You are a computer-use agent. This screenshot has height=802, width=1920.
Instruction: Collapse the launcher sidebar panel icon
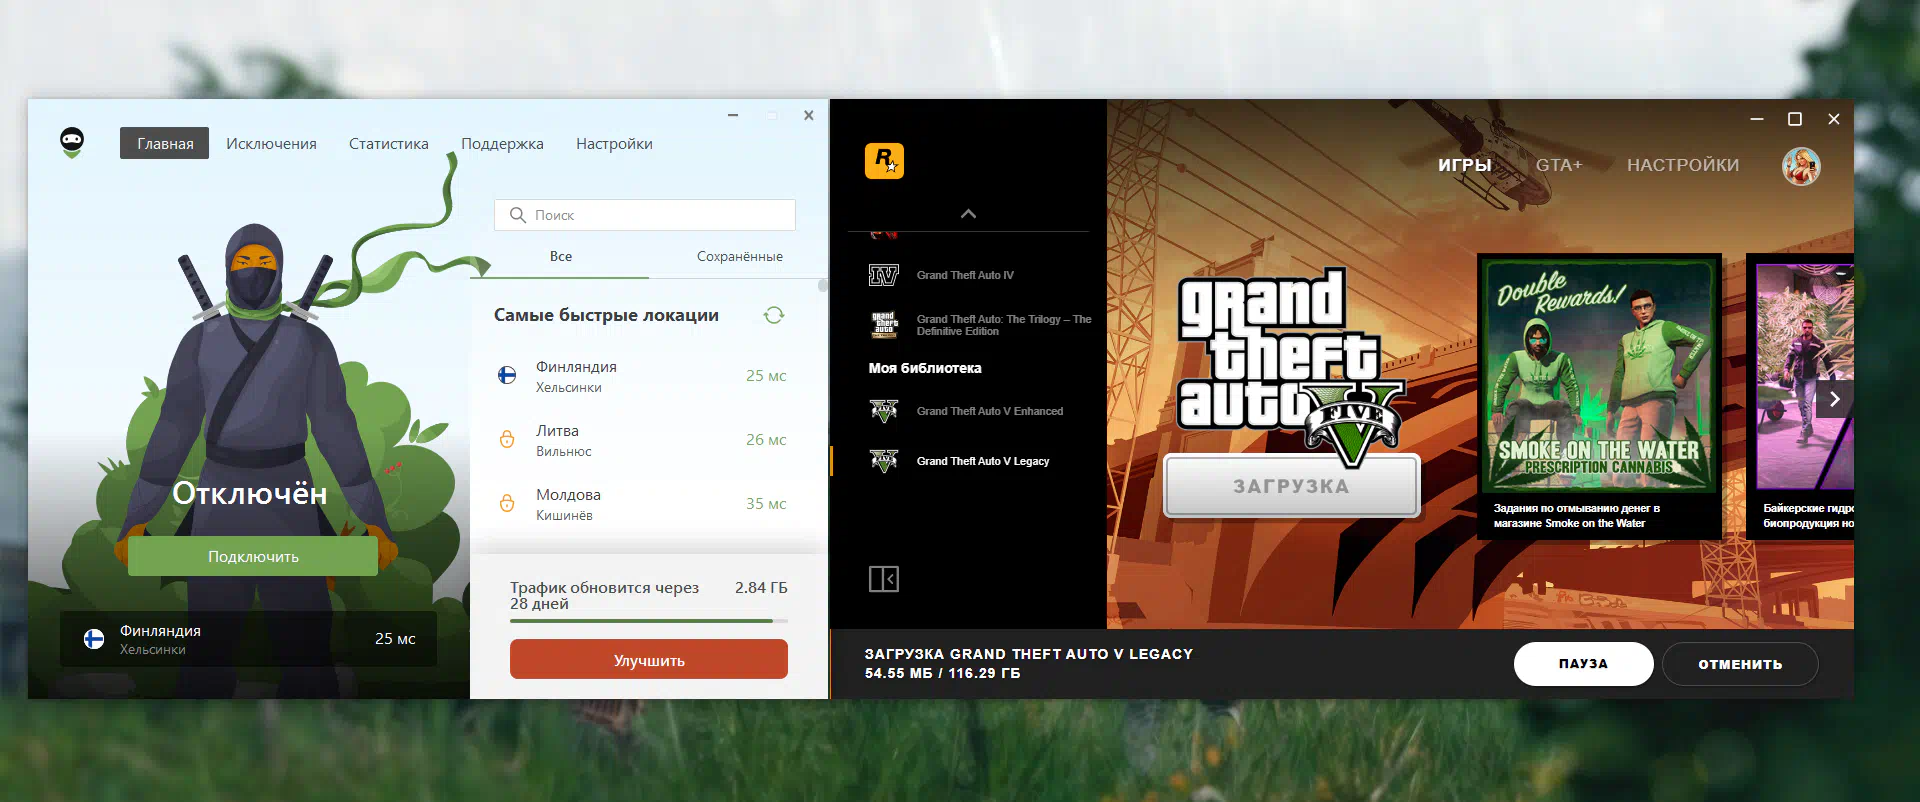click(x=884, y=579)
